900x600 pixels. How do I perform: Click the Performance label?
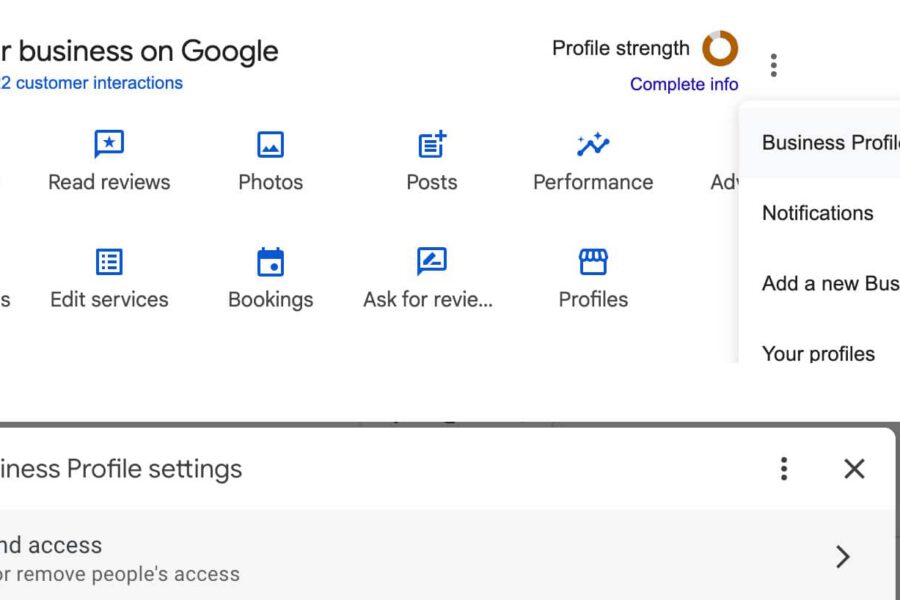(593, 182)
